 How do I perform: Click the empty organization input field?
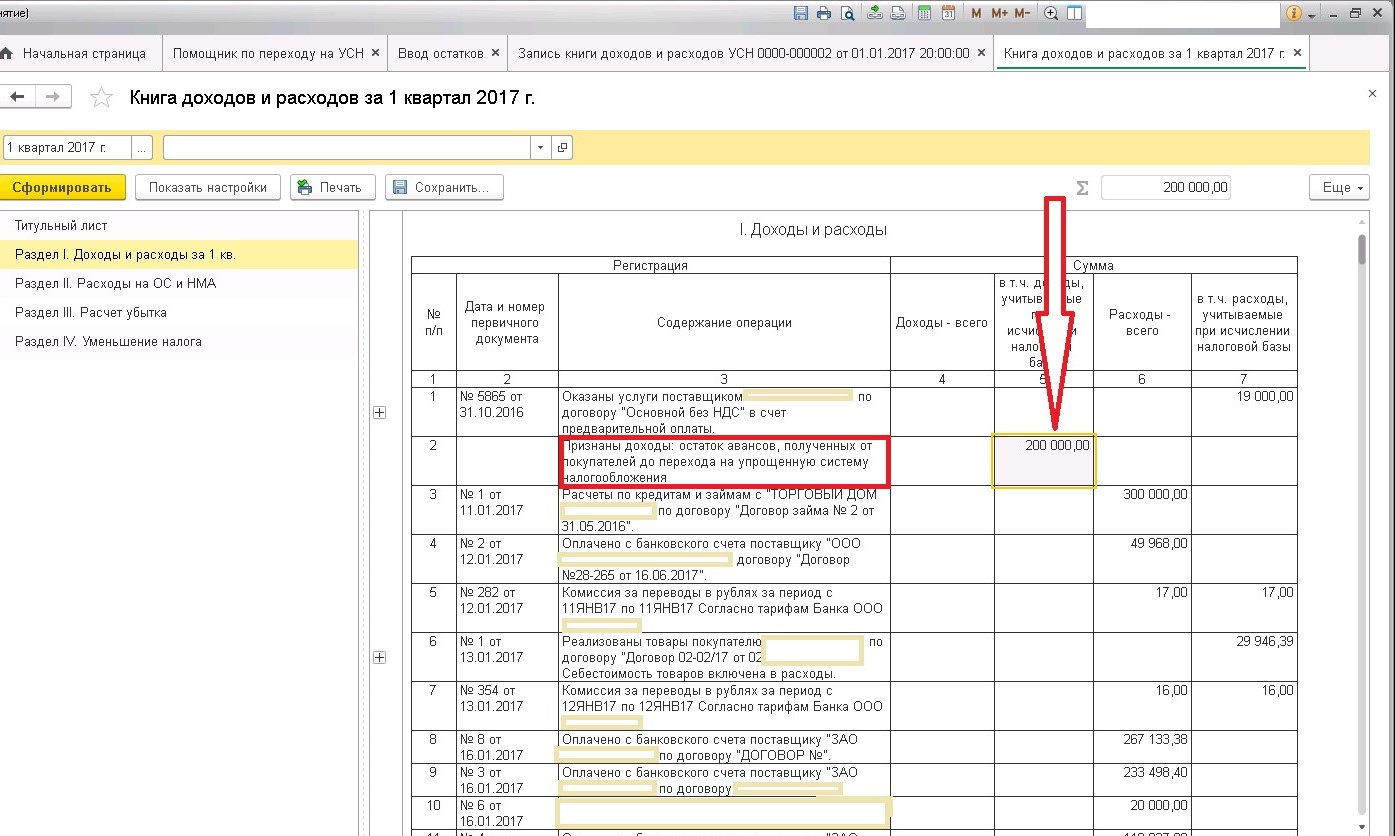coord(347,147)
